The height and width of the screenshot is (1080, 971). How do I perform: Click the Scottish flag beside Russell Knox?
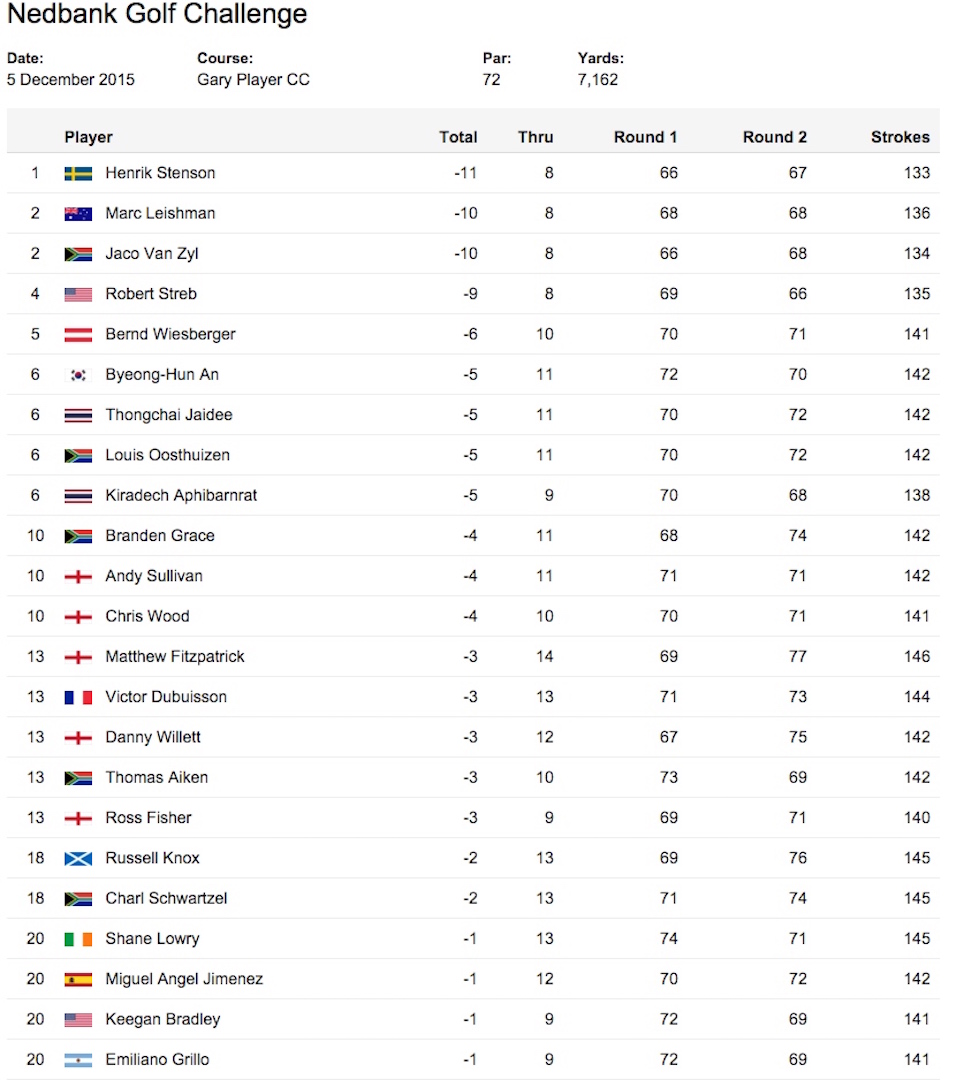click(78, 859)
